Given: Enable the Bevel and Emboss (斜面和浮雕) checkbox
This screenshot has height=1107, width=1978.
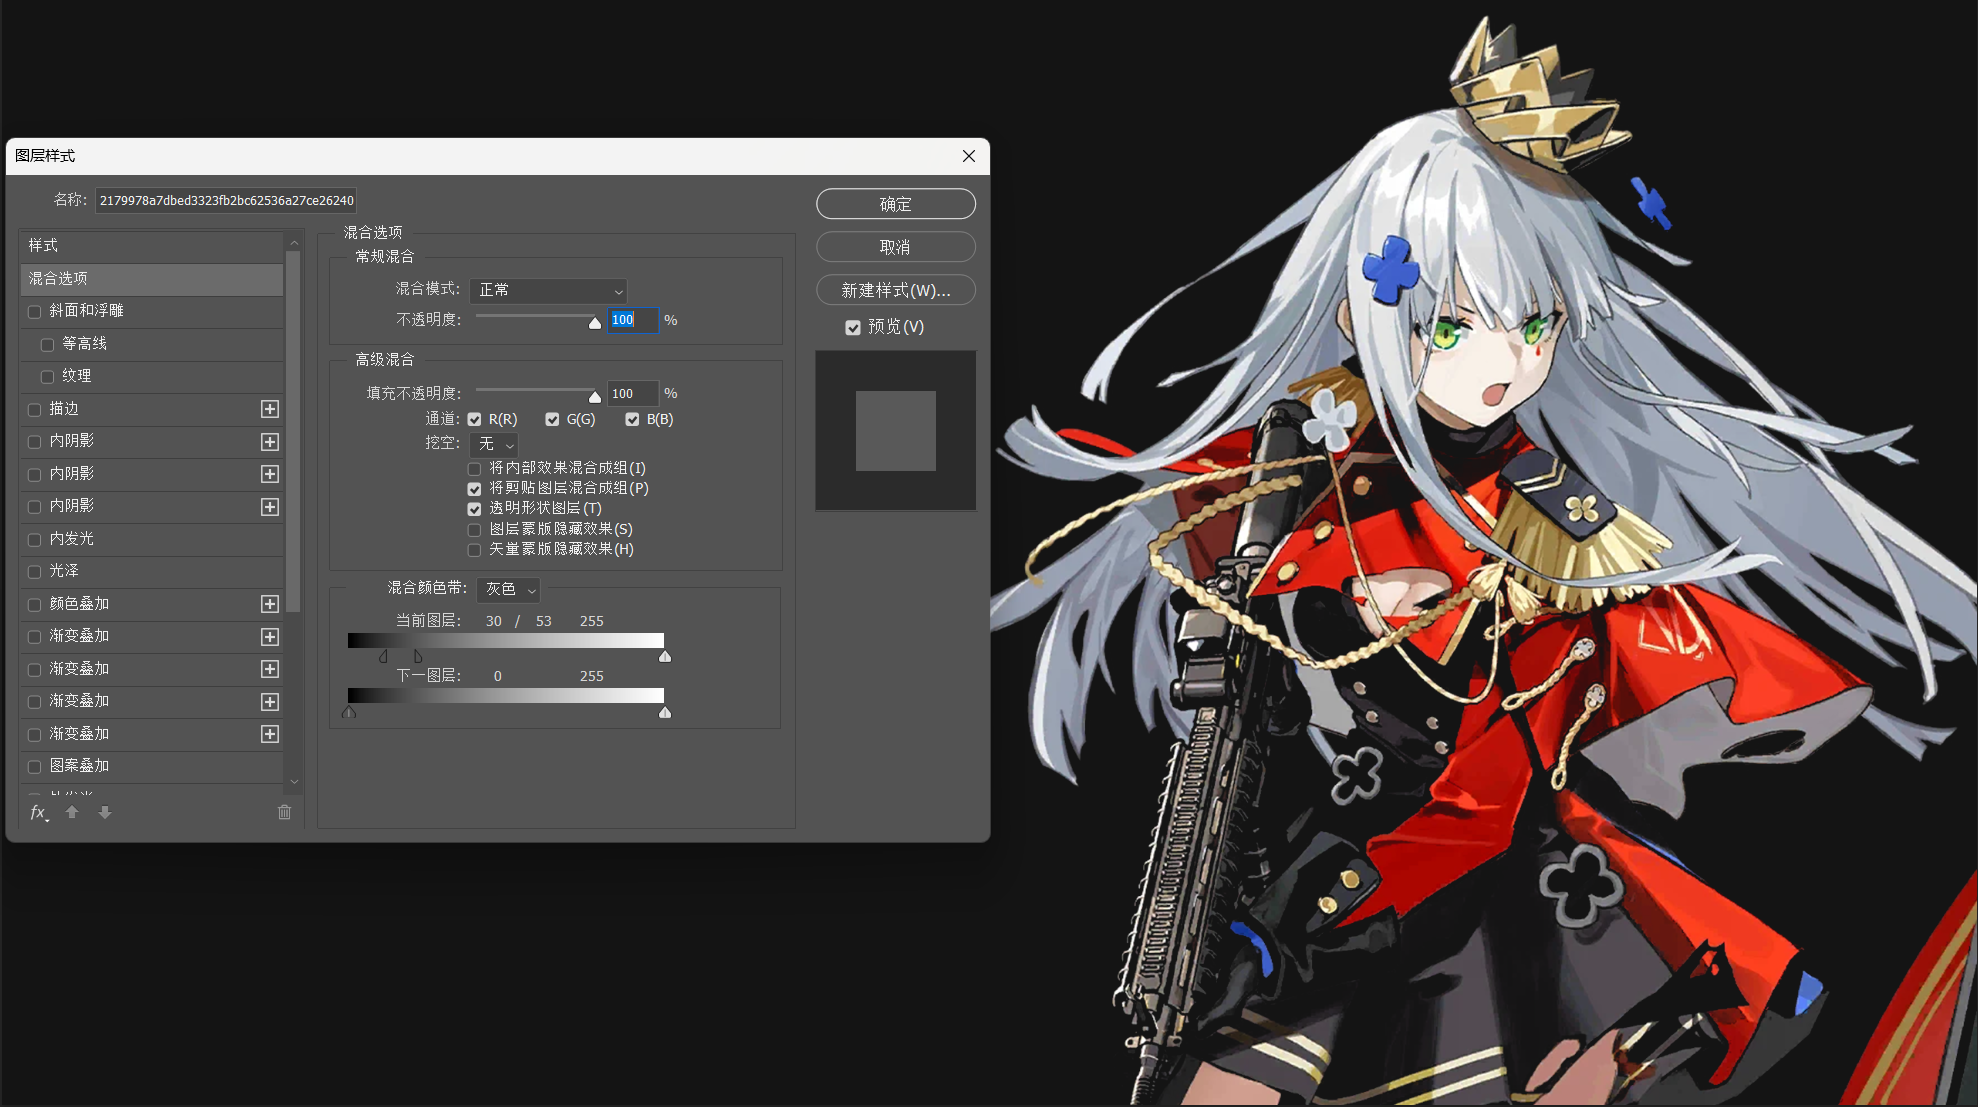Looking at the screenshot, I should pos(35,312).
